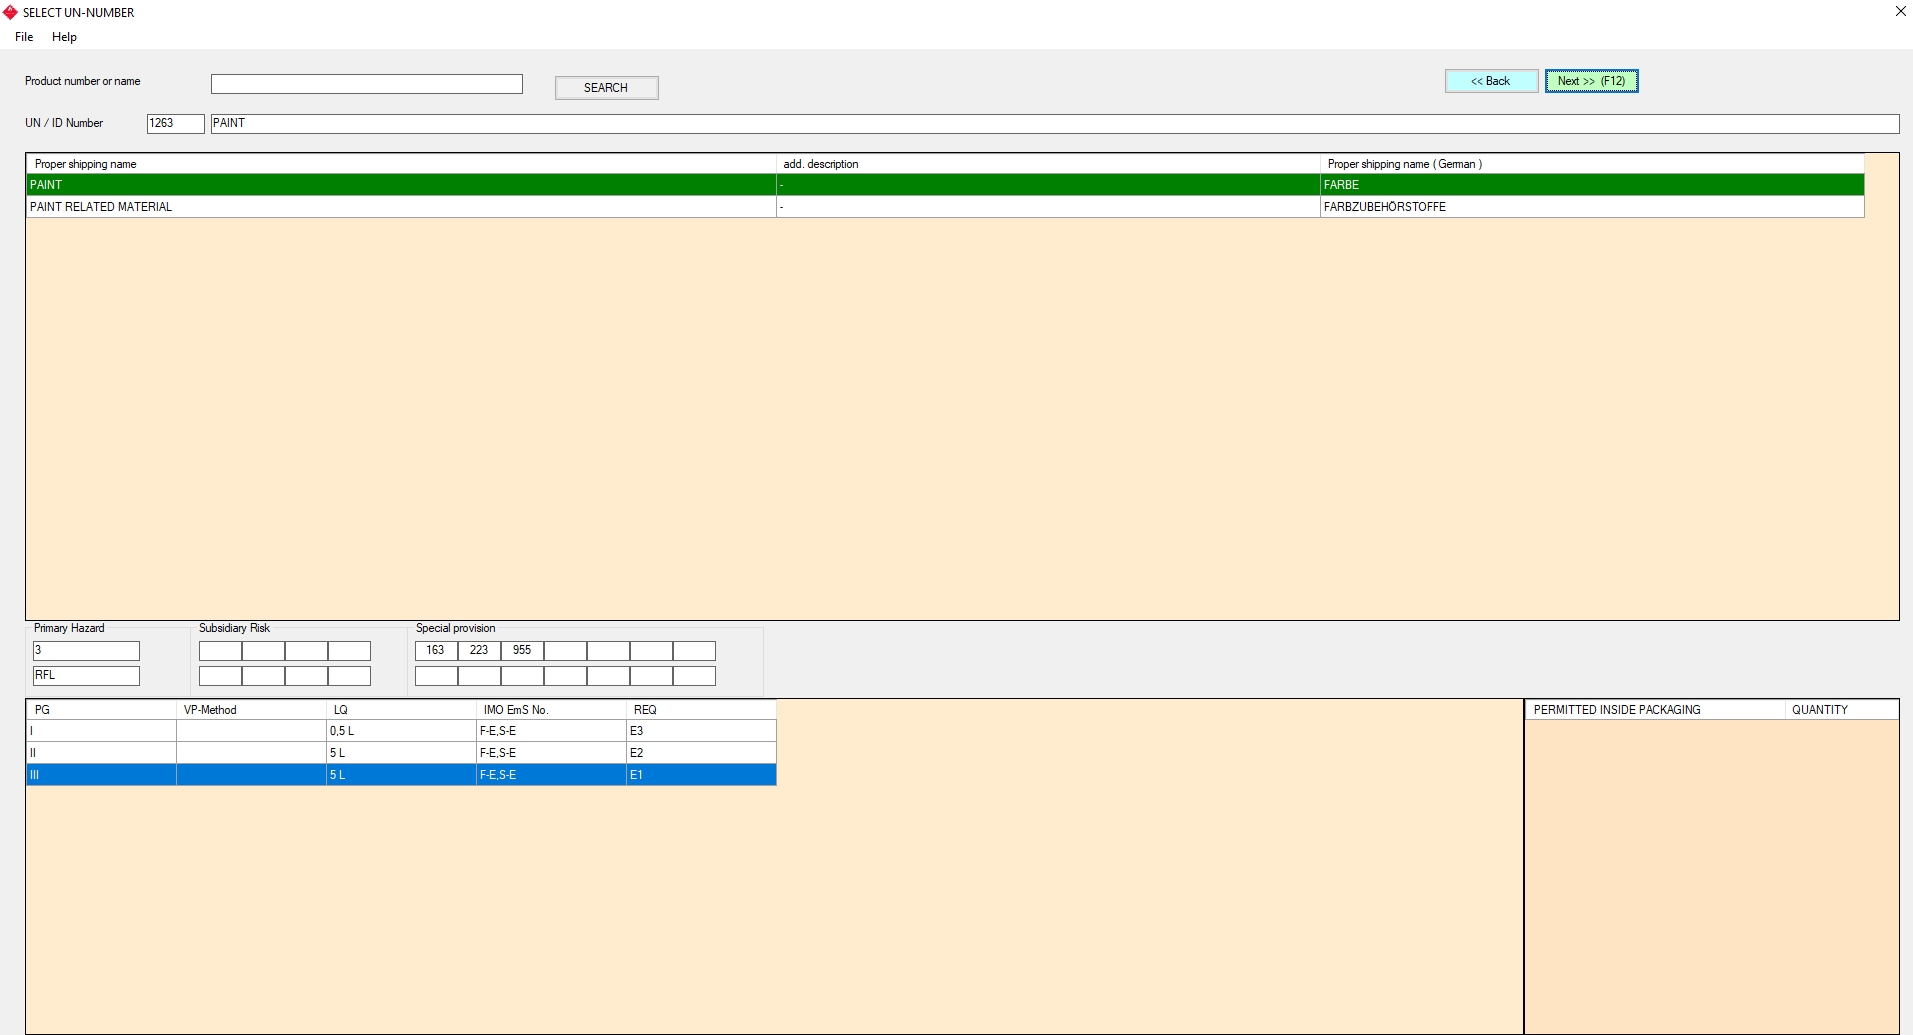Click the SEARCH button
Screen dimensions: 1913x1035
[x=606, y=88]
